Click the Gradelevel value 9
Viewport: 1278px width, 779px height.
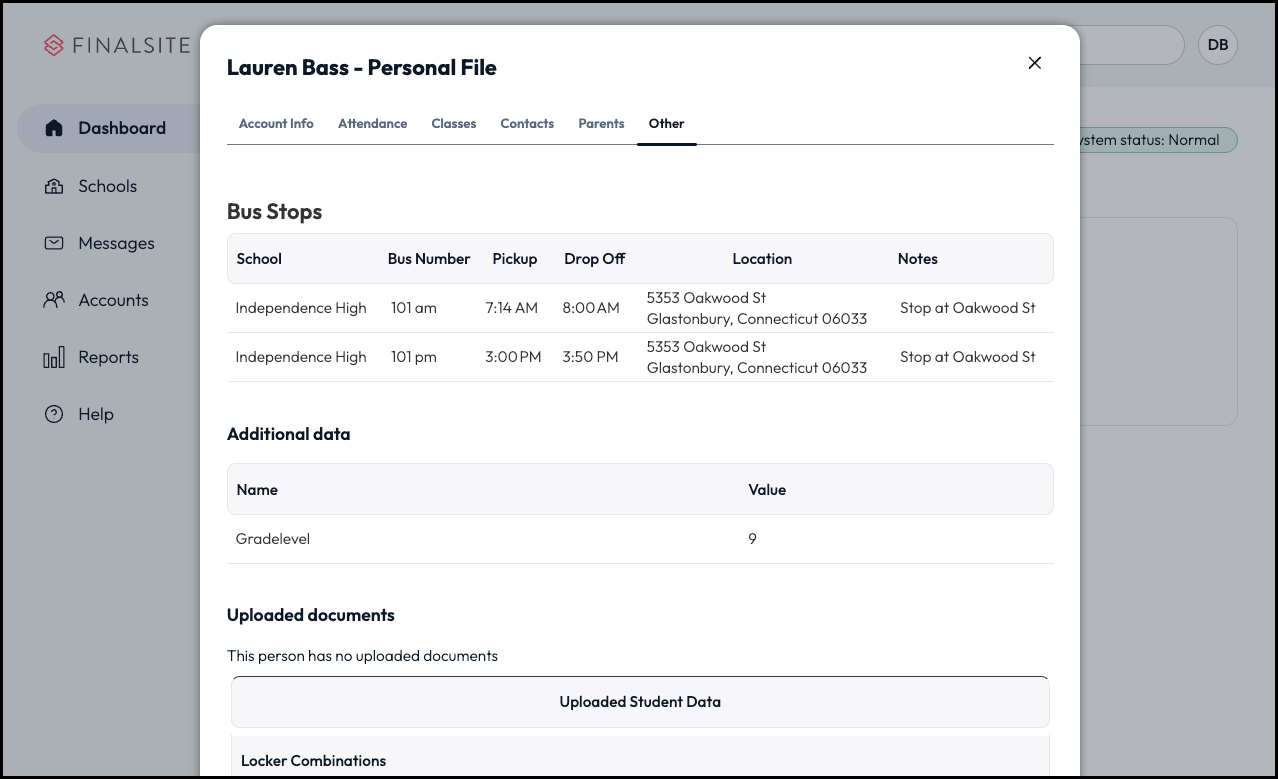tap(752, 539)
